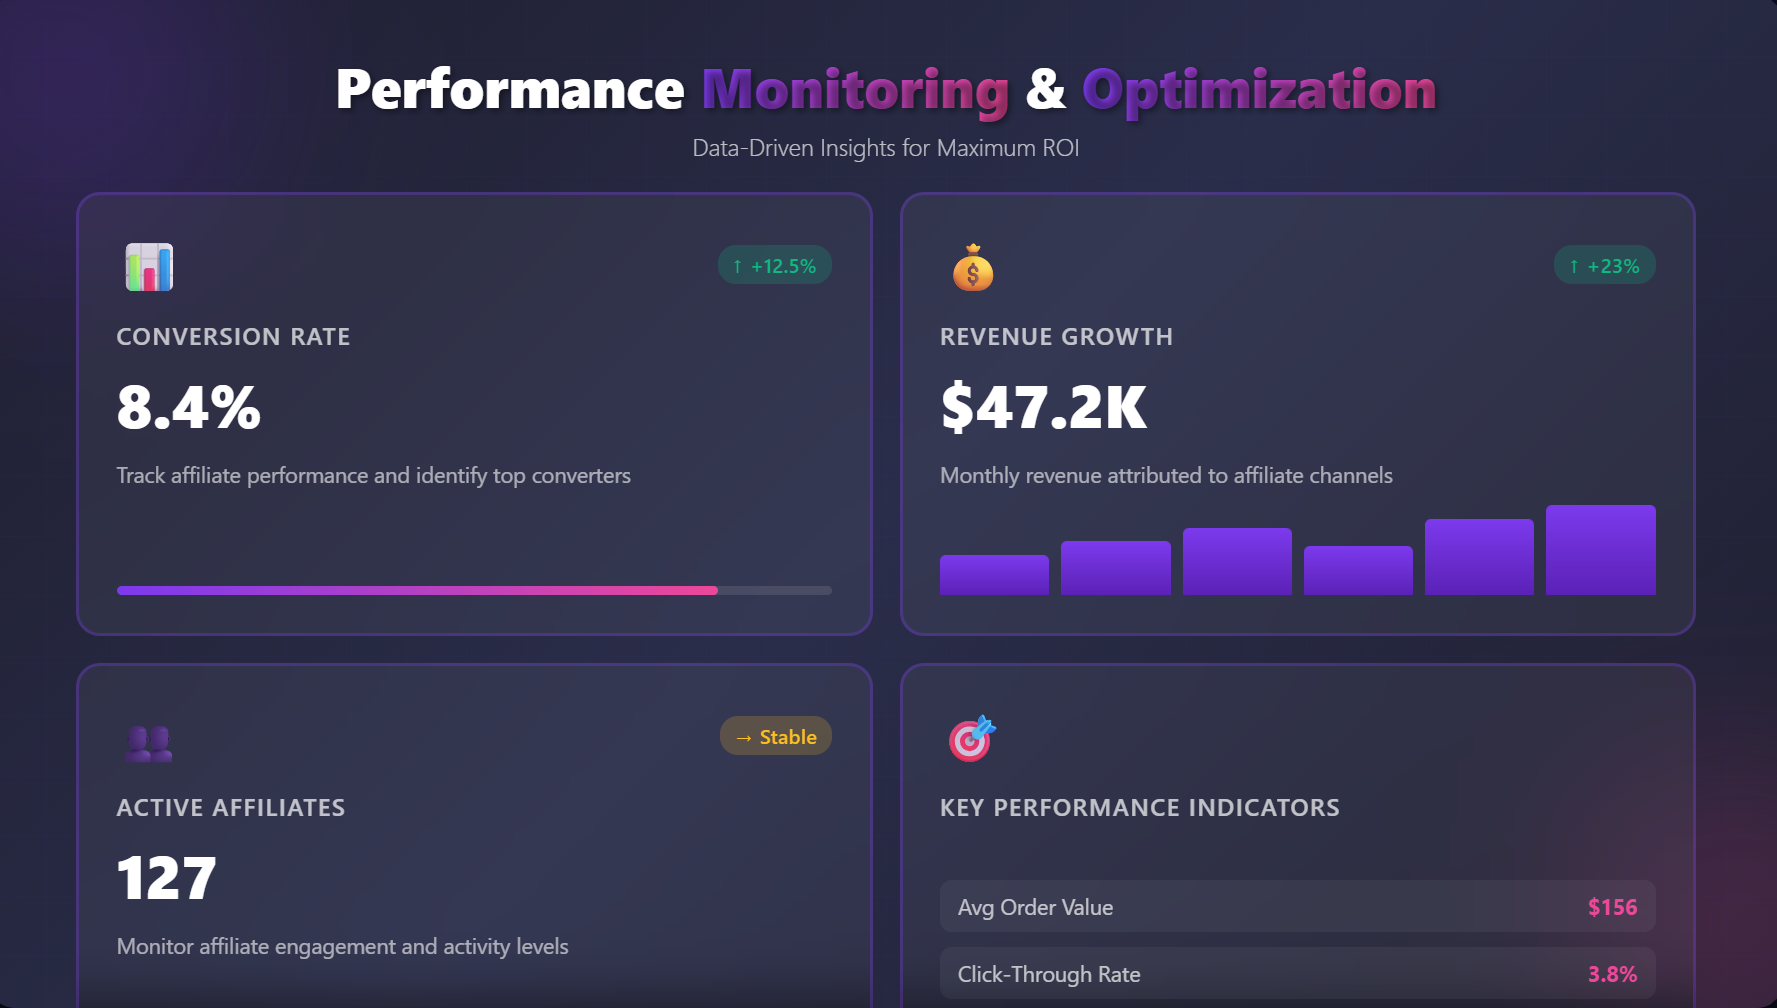Viewport: 1777px width, 1008px height.
Task: Select the yellow Stable status badge
Action: pos(775,737)
